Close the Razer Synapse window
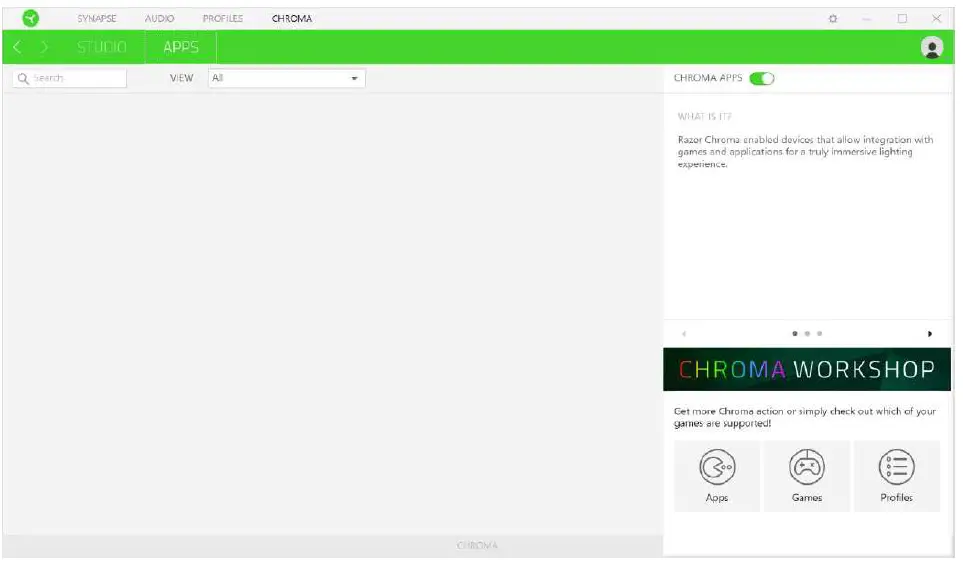The image size is (963, 562). pos(937,18)
